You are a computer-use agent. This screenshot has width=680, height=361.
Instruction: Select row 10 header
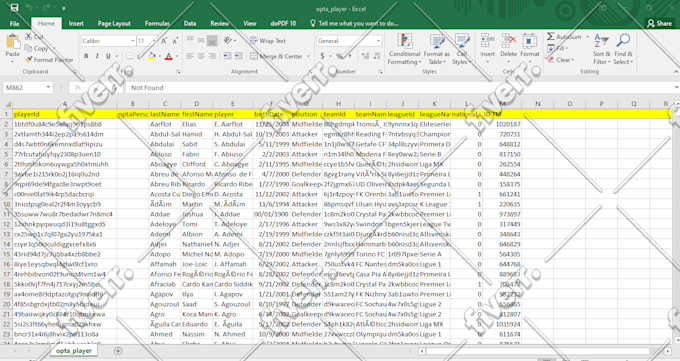click(x=7, y=204)
